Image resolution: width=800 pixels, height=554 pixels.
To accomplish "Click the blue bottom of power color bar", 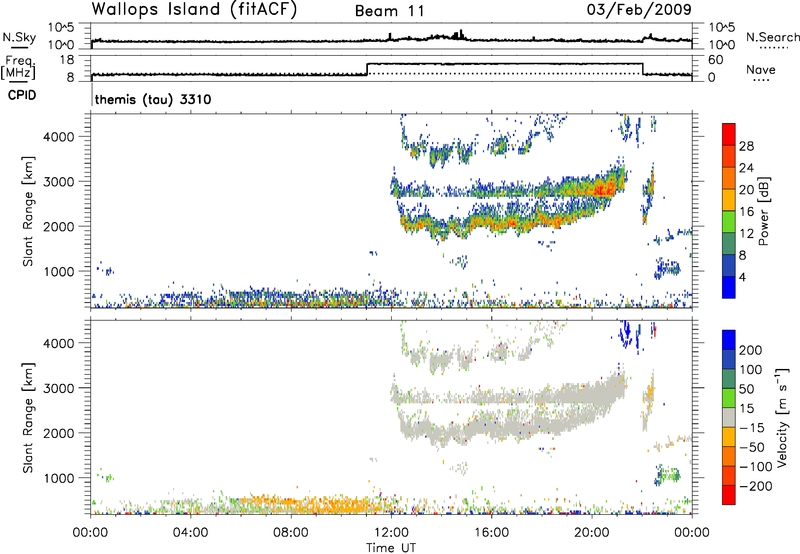I will [729, 287].
